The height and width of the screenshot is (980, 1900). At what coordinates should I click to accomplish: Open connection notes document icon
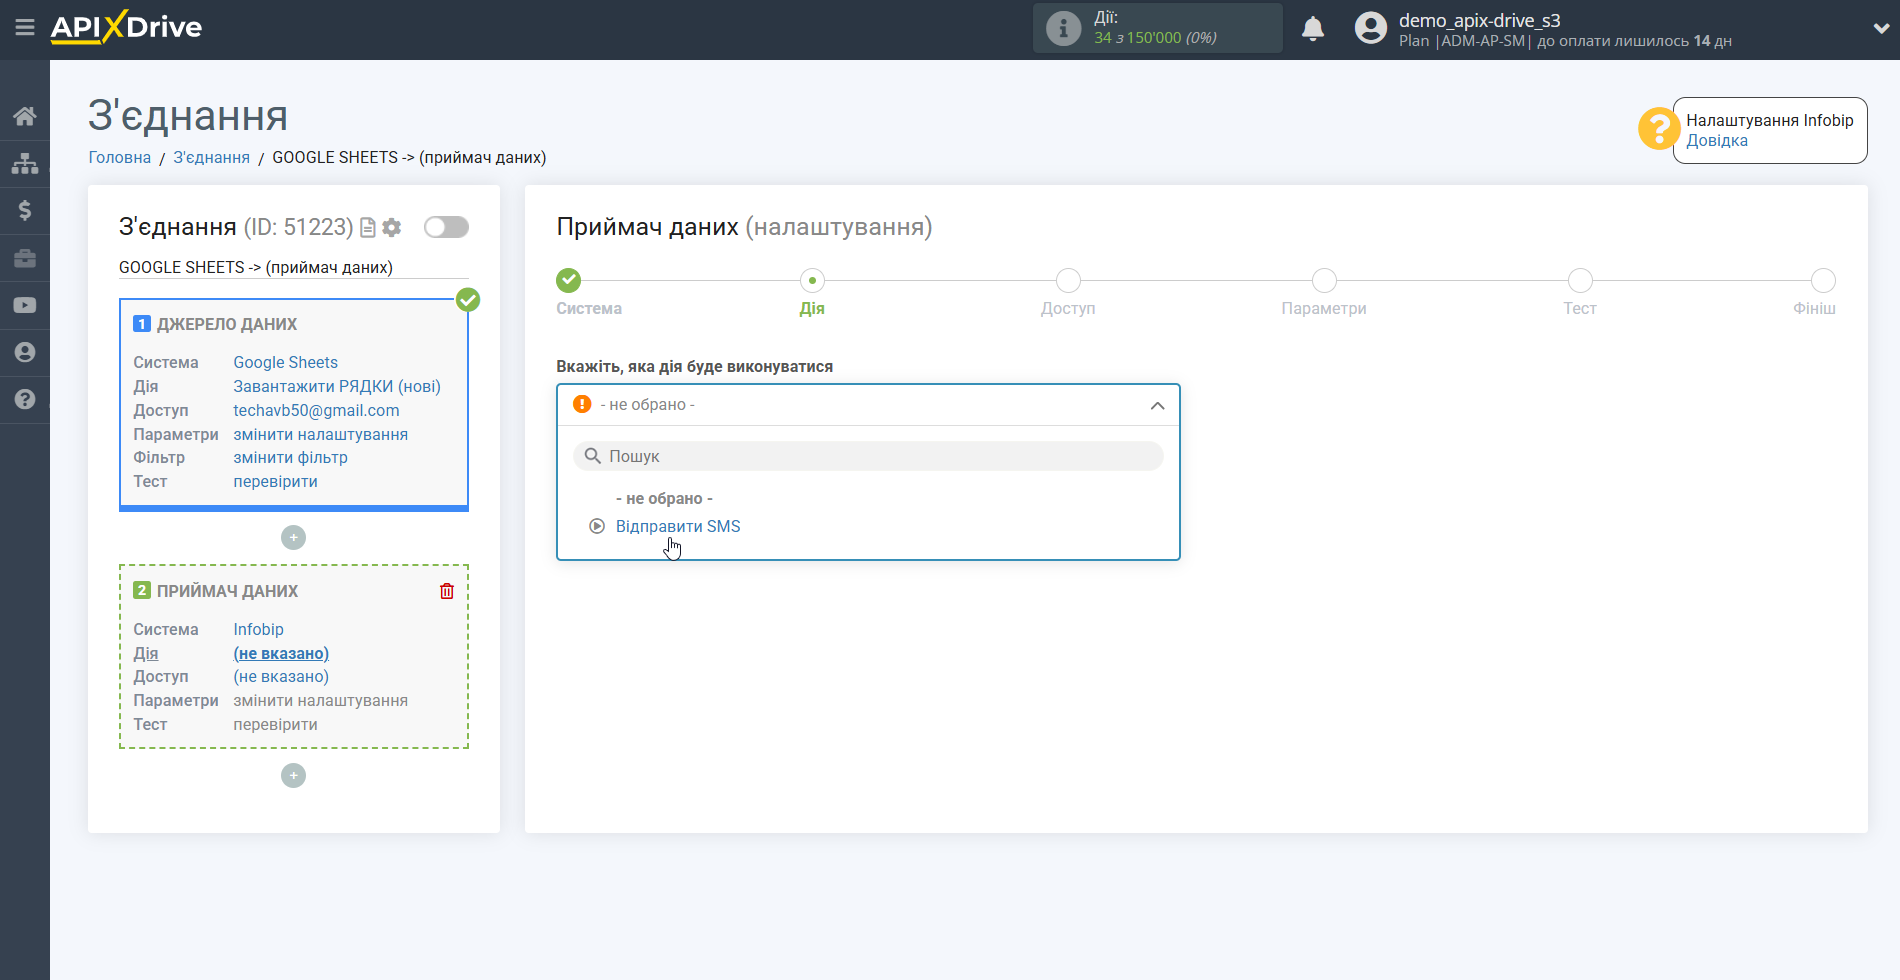click(368, 228)
